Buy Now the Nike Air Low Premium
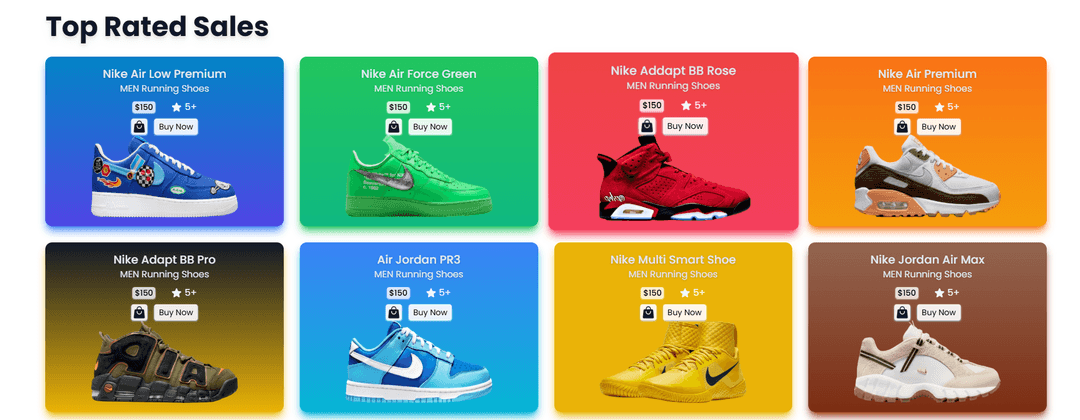Screen dimensions: 1080x420 click(x=176, y=127)
